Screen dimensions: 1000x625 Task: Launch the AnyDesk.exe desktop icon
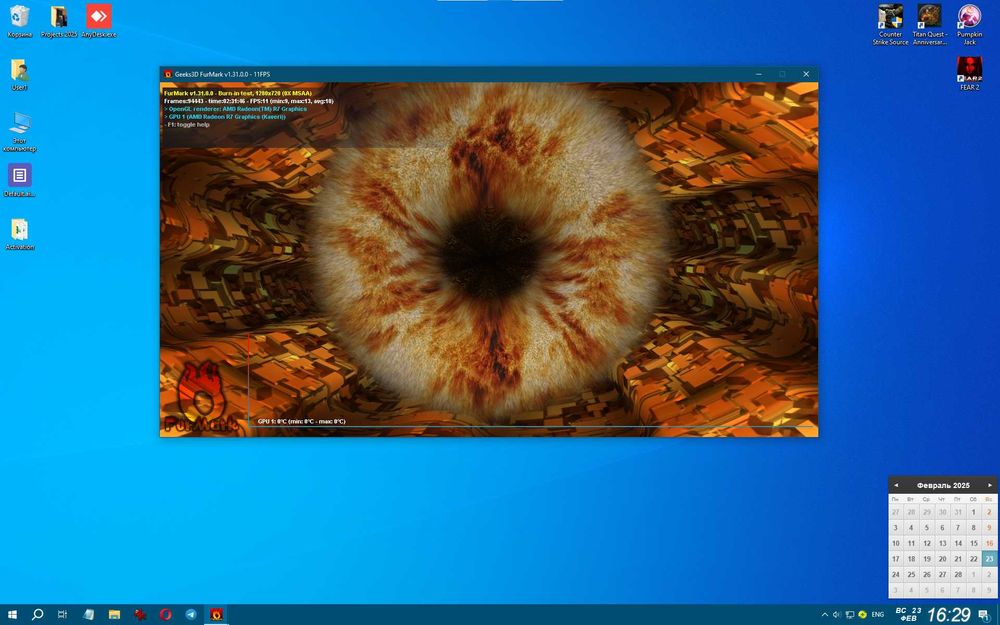tap(99, 21)
